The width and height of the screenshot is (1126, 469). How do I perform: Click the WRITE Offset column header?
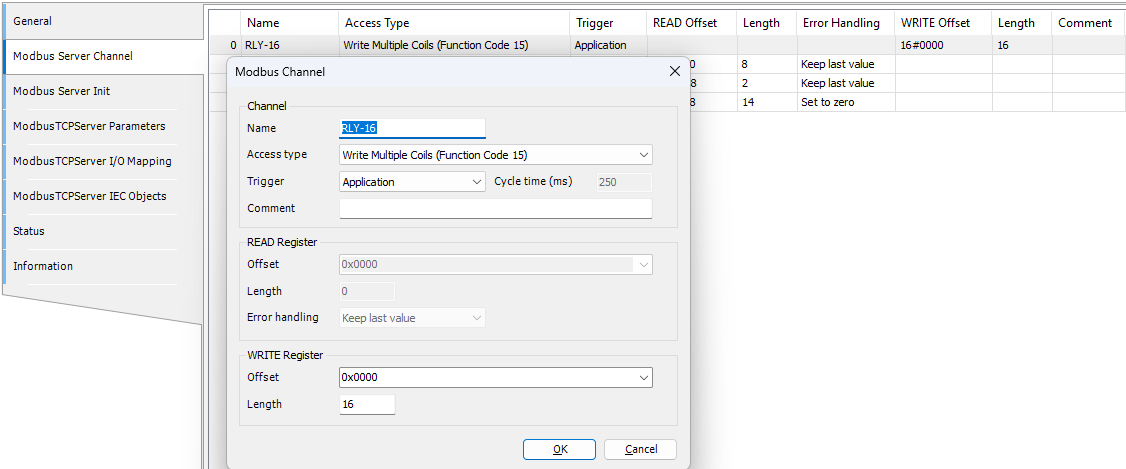click(x=944, y=23)
